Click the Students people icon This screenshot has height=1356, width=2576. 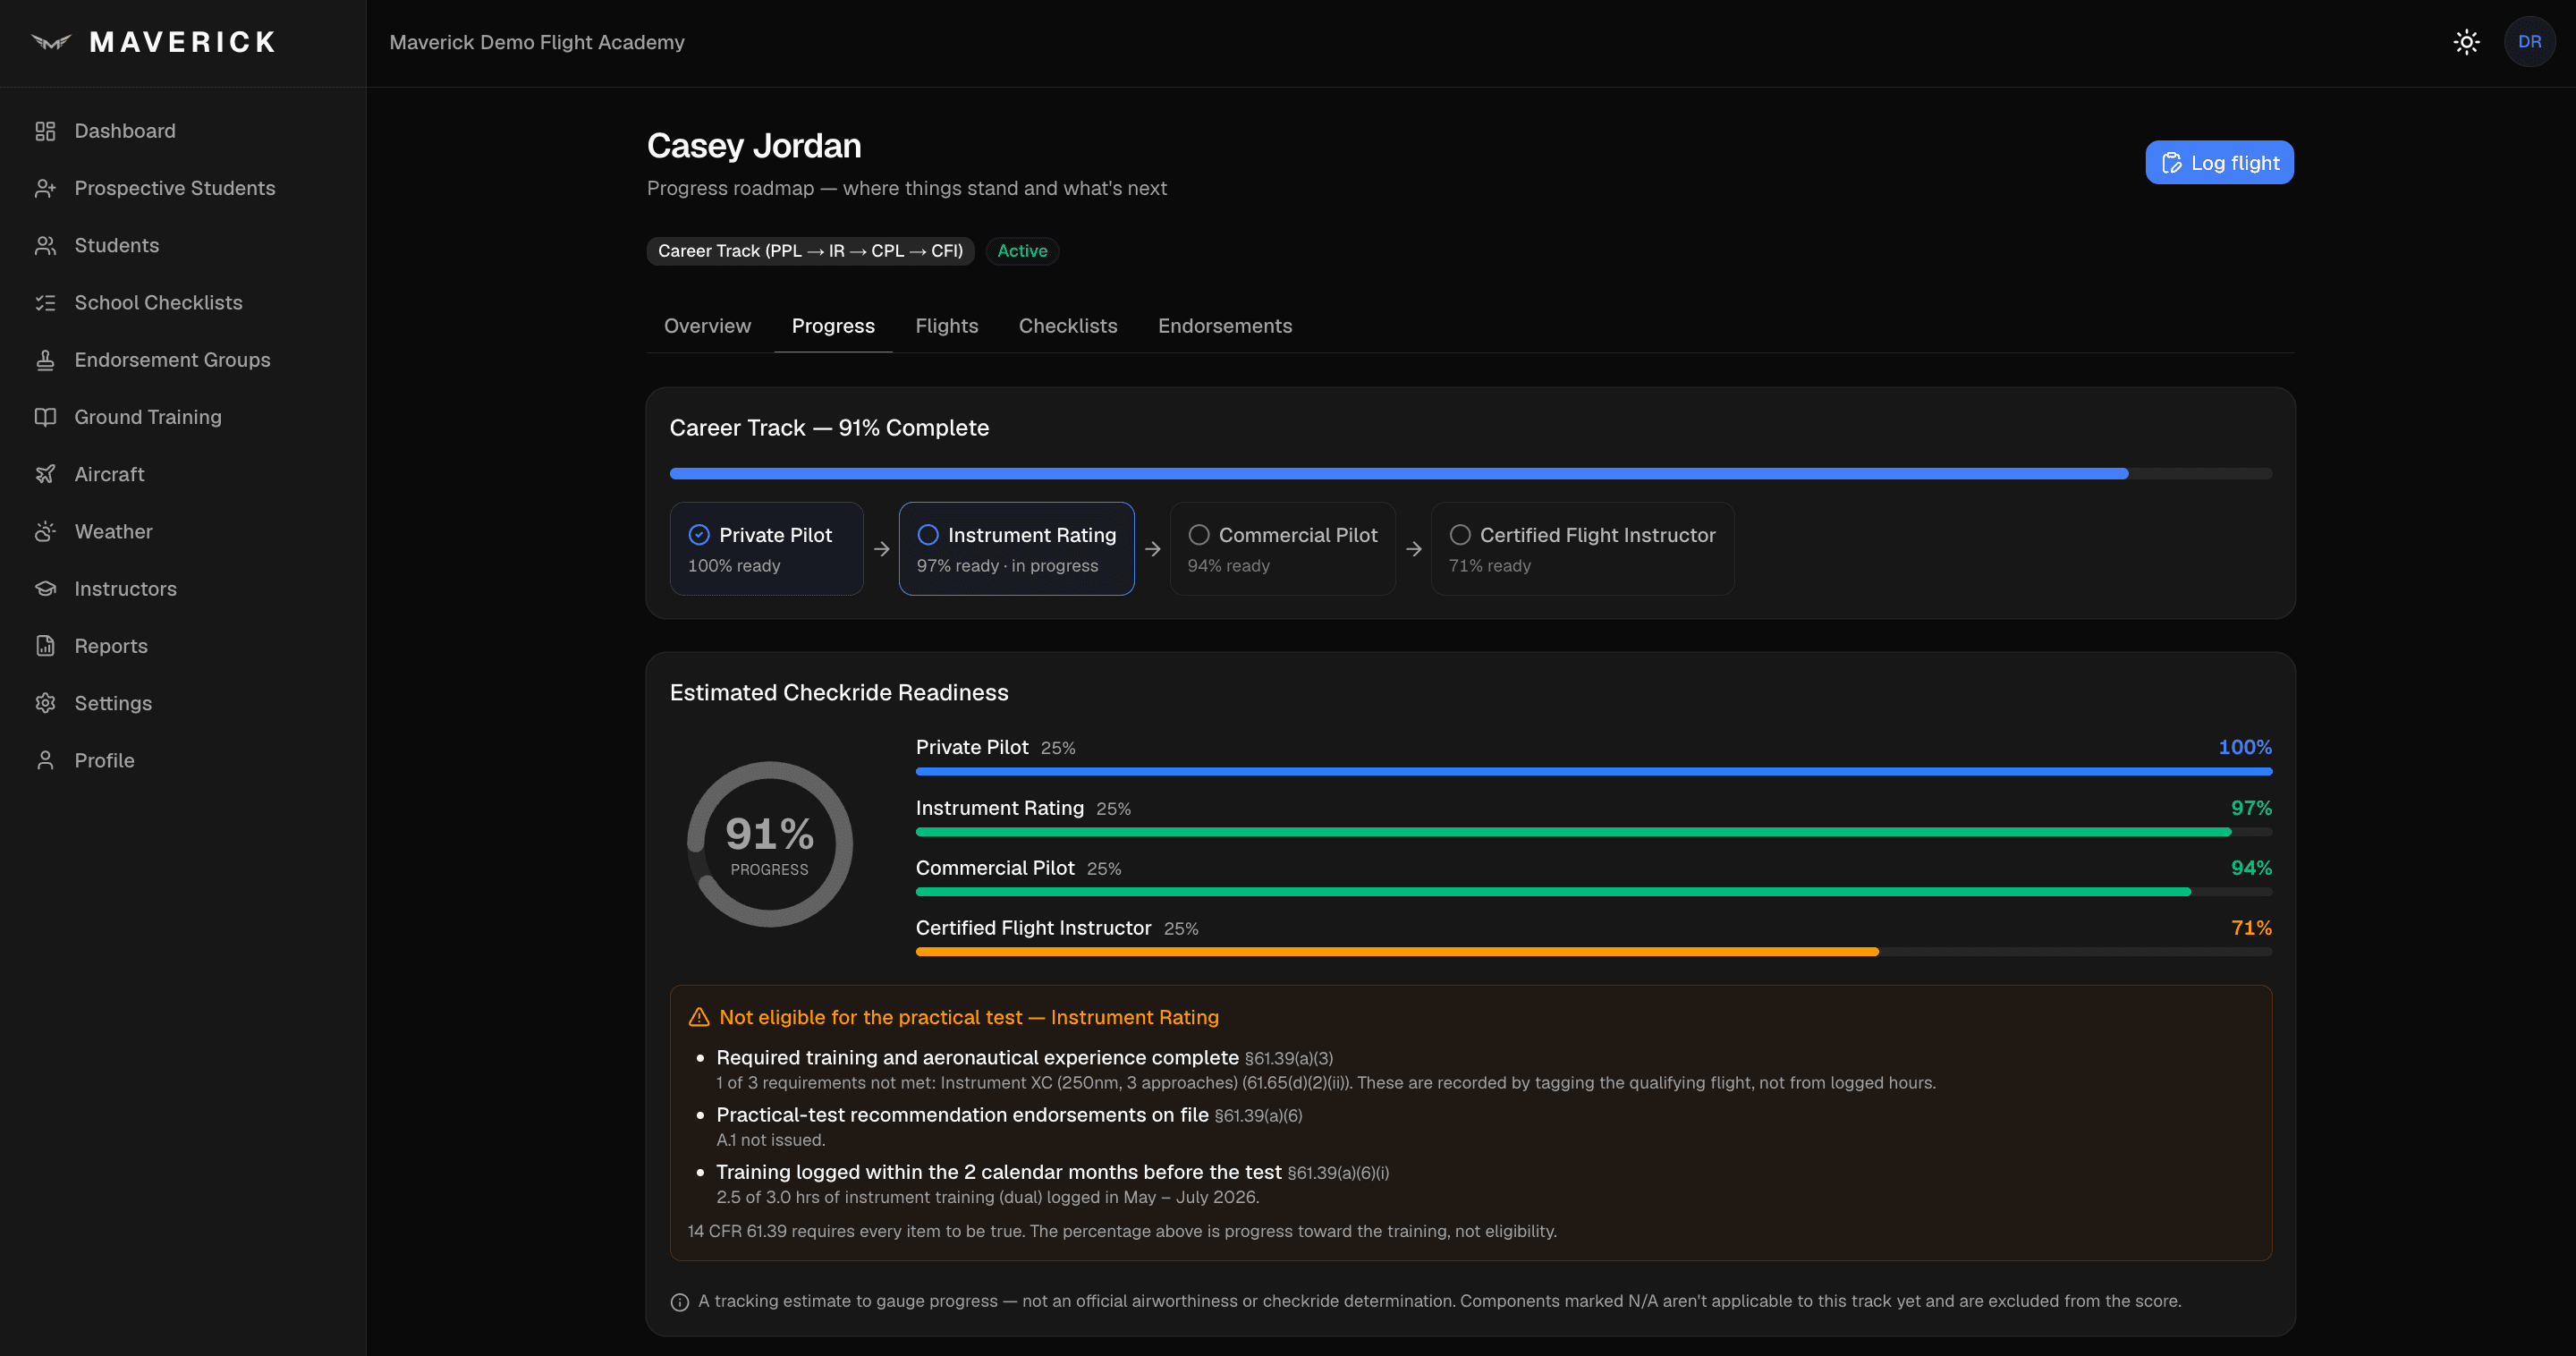click(45, 245)
